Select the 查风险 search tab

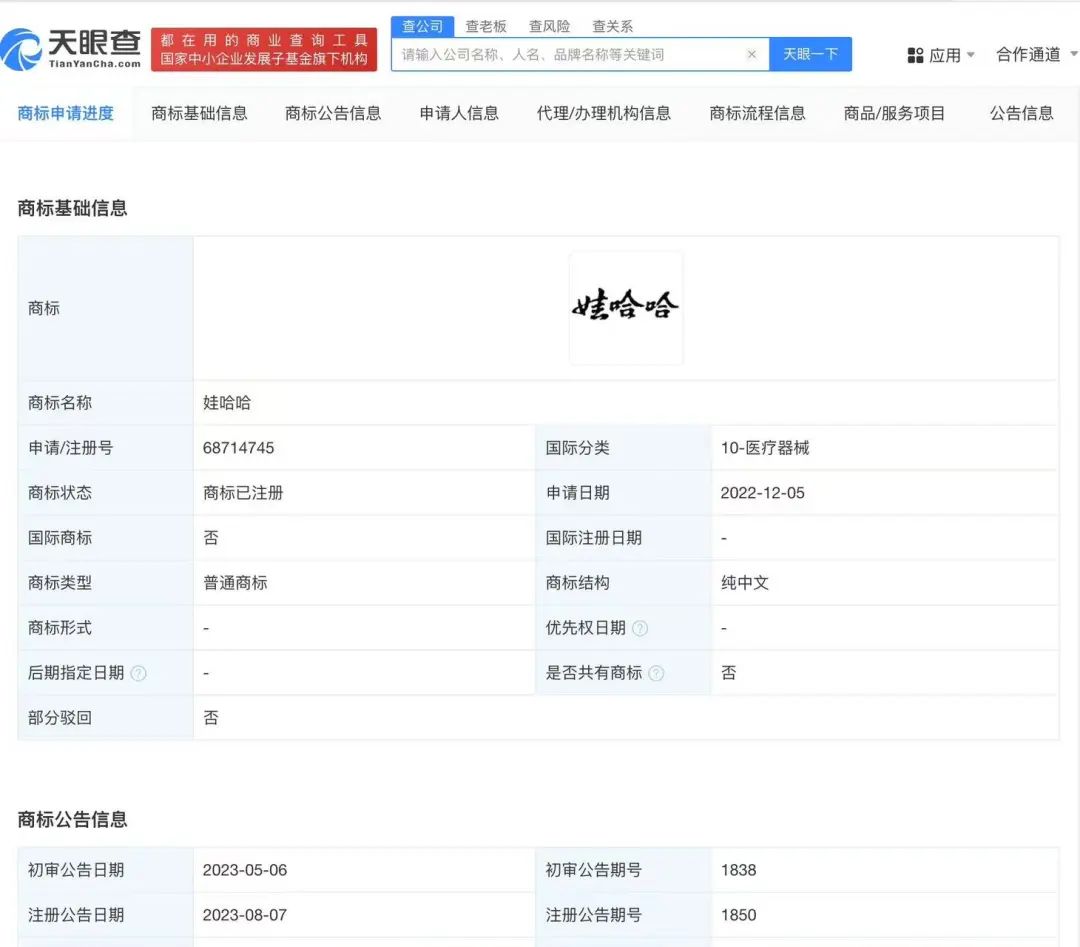[550, 26]
